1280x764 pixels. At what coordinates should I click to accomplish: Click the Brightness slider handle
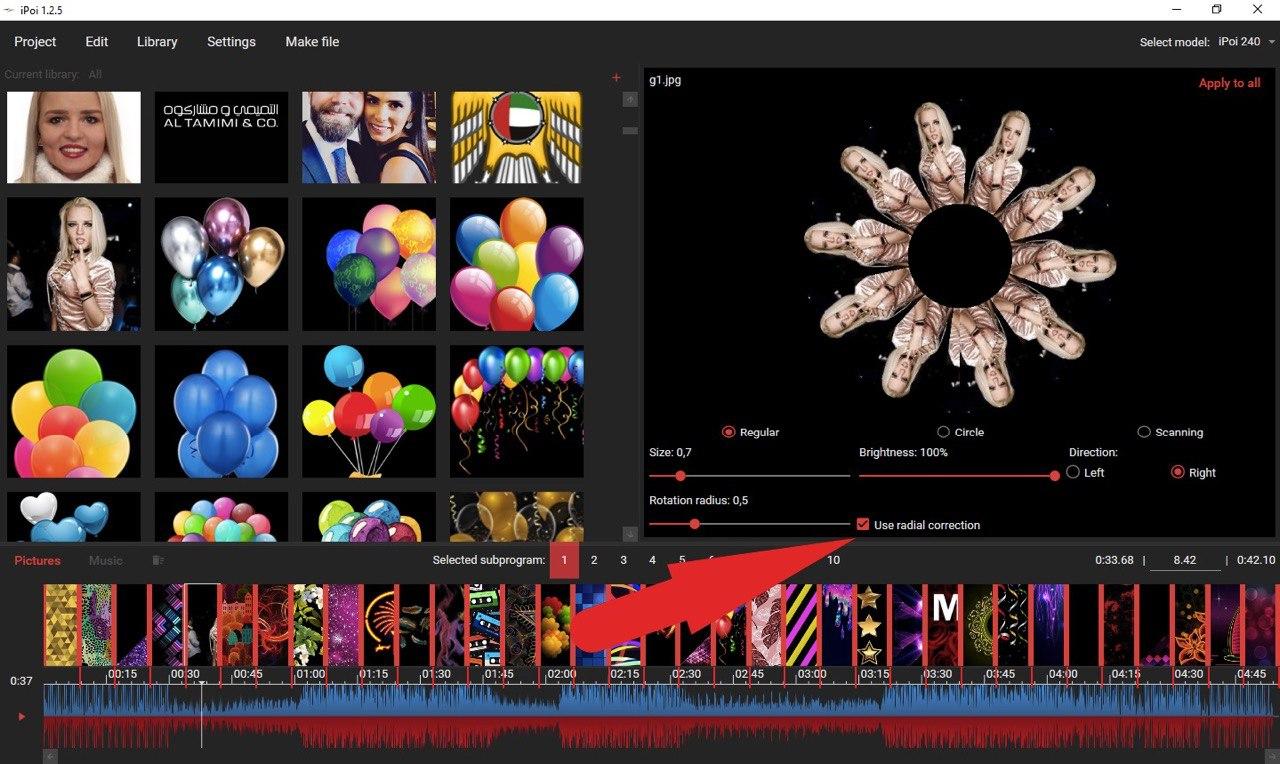[x=1054, y=476]
